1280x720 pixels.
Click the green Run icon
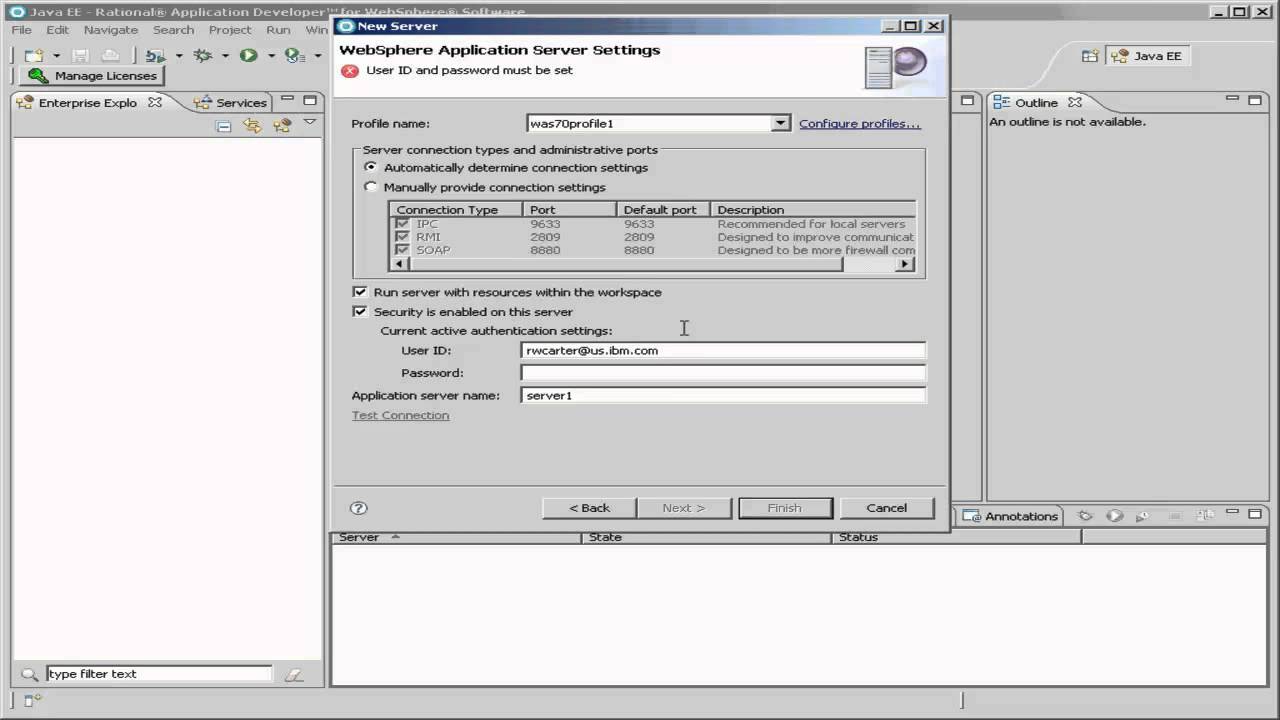coord(248,56)
